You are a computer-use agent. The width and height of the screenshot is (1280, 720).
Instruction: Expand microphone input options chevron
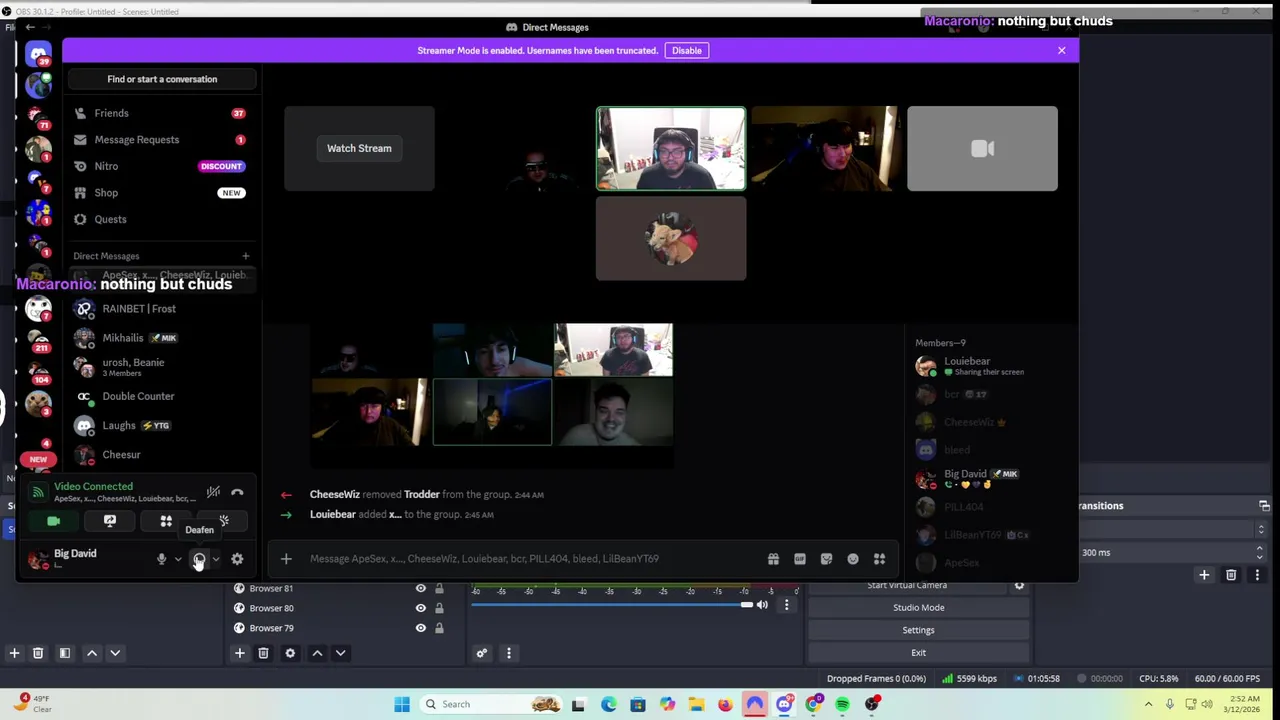pyautogui.click(x=178, y=559)
